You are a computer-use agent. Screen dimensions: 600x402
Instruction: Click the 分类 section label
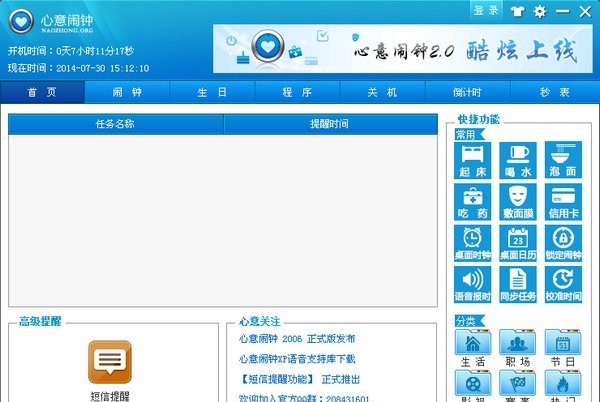pos(469,321)
